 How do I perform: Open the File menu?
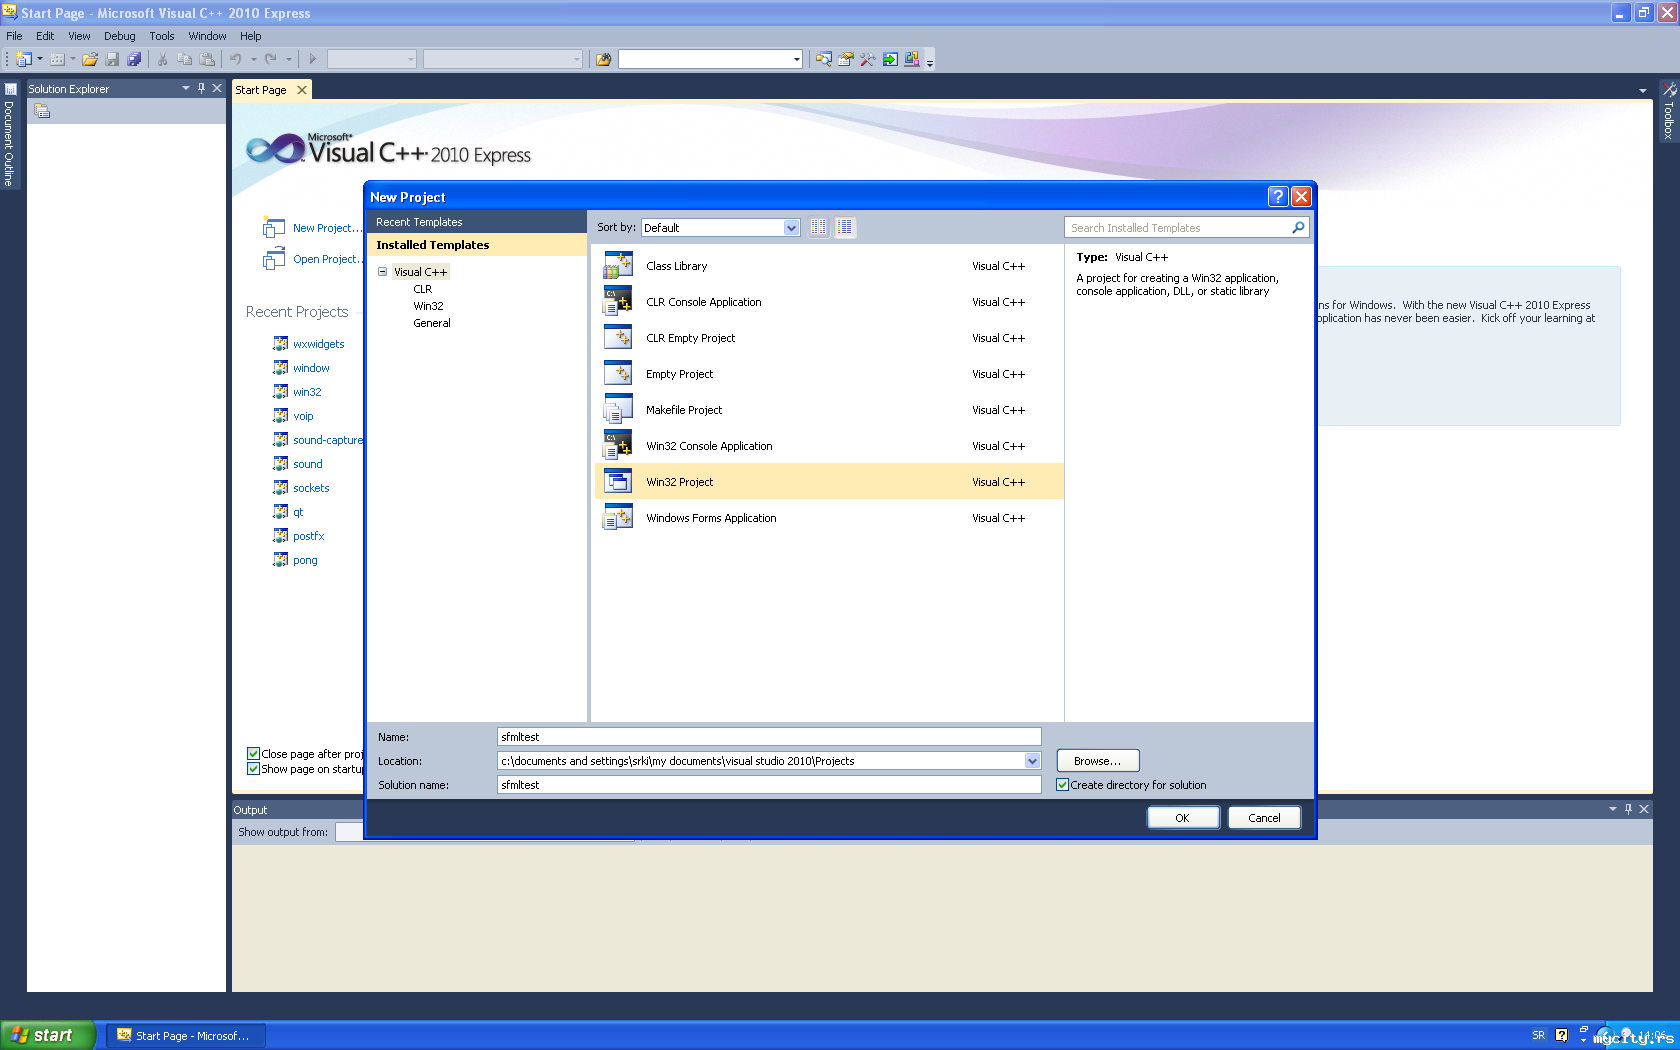14,36
